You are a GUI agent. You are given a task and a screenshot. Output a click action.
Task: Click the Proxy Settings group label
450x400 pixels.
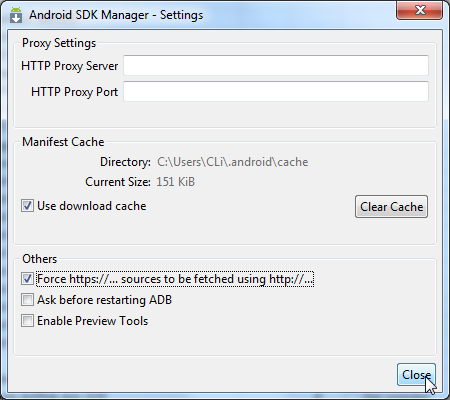pos(59,43)
